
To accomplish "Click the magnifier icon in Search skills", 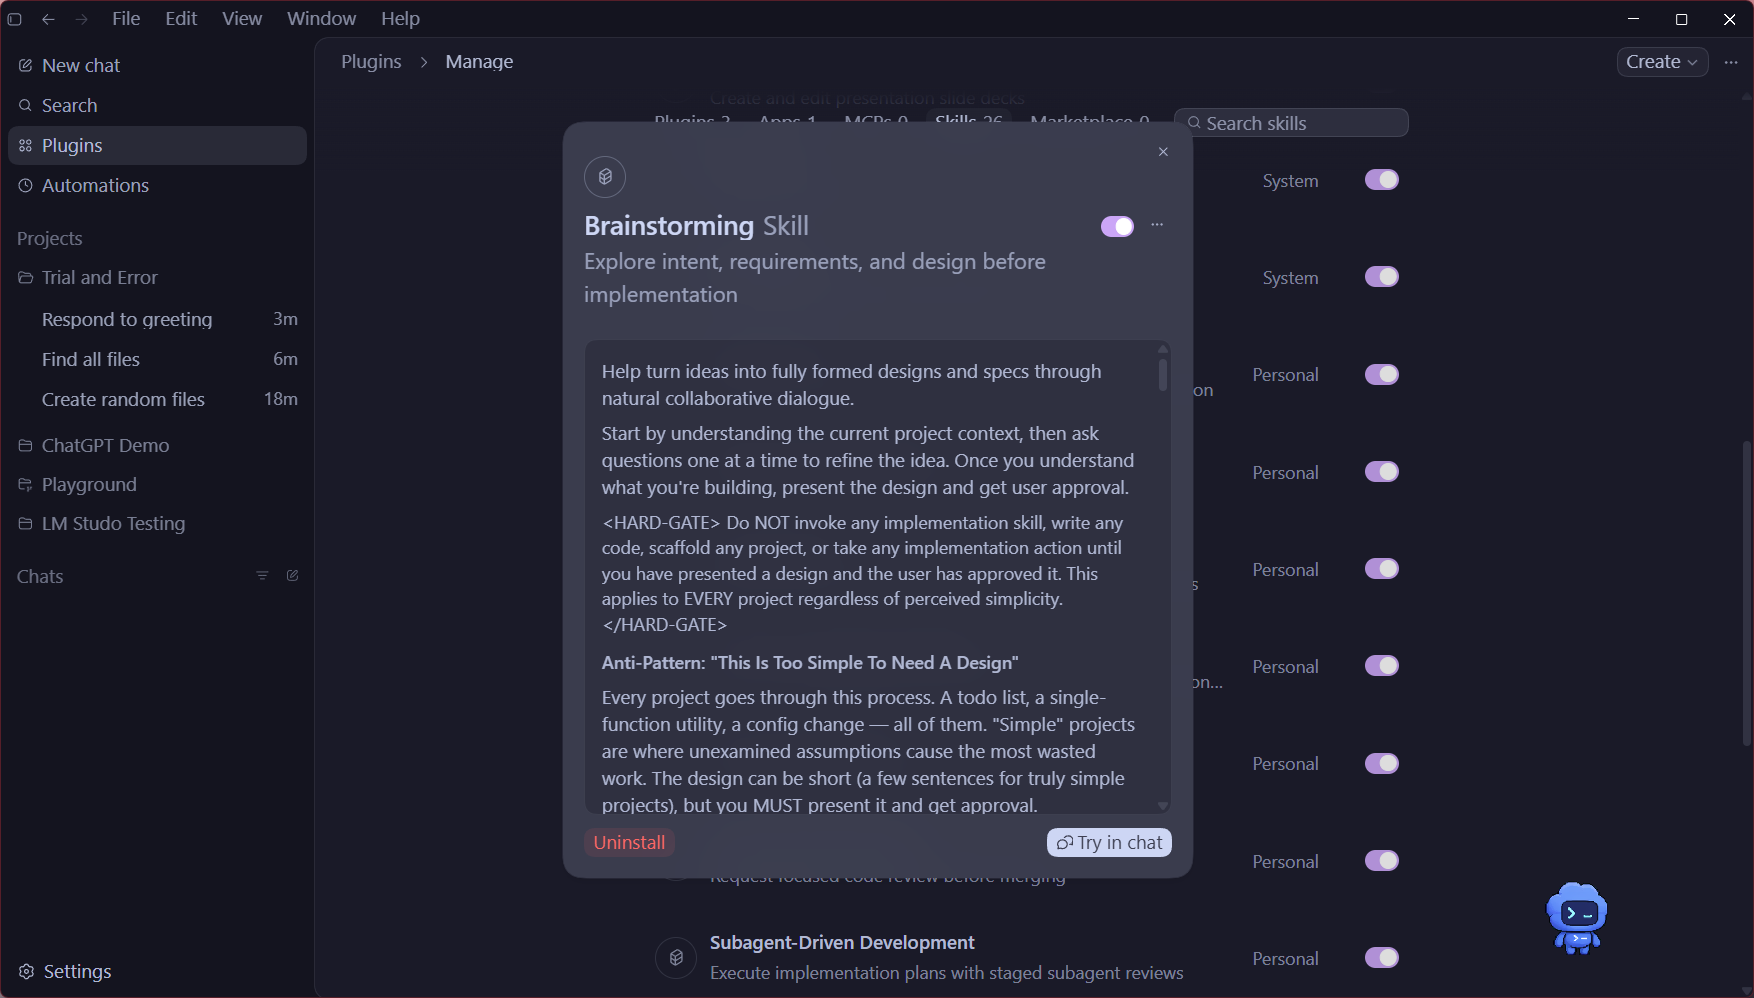I will (x=1194, y=123).
